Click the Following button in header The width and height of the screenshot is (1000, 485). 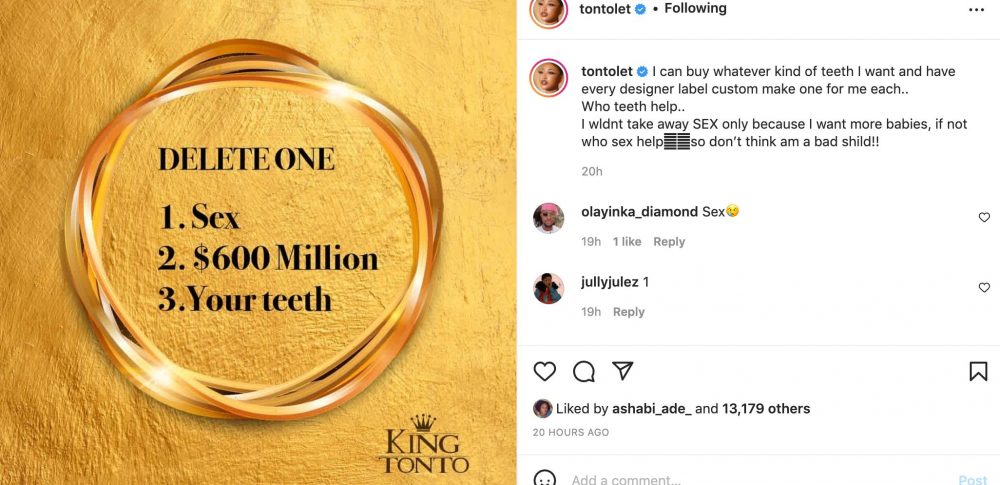point(696,9)
